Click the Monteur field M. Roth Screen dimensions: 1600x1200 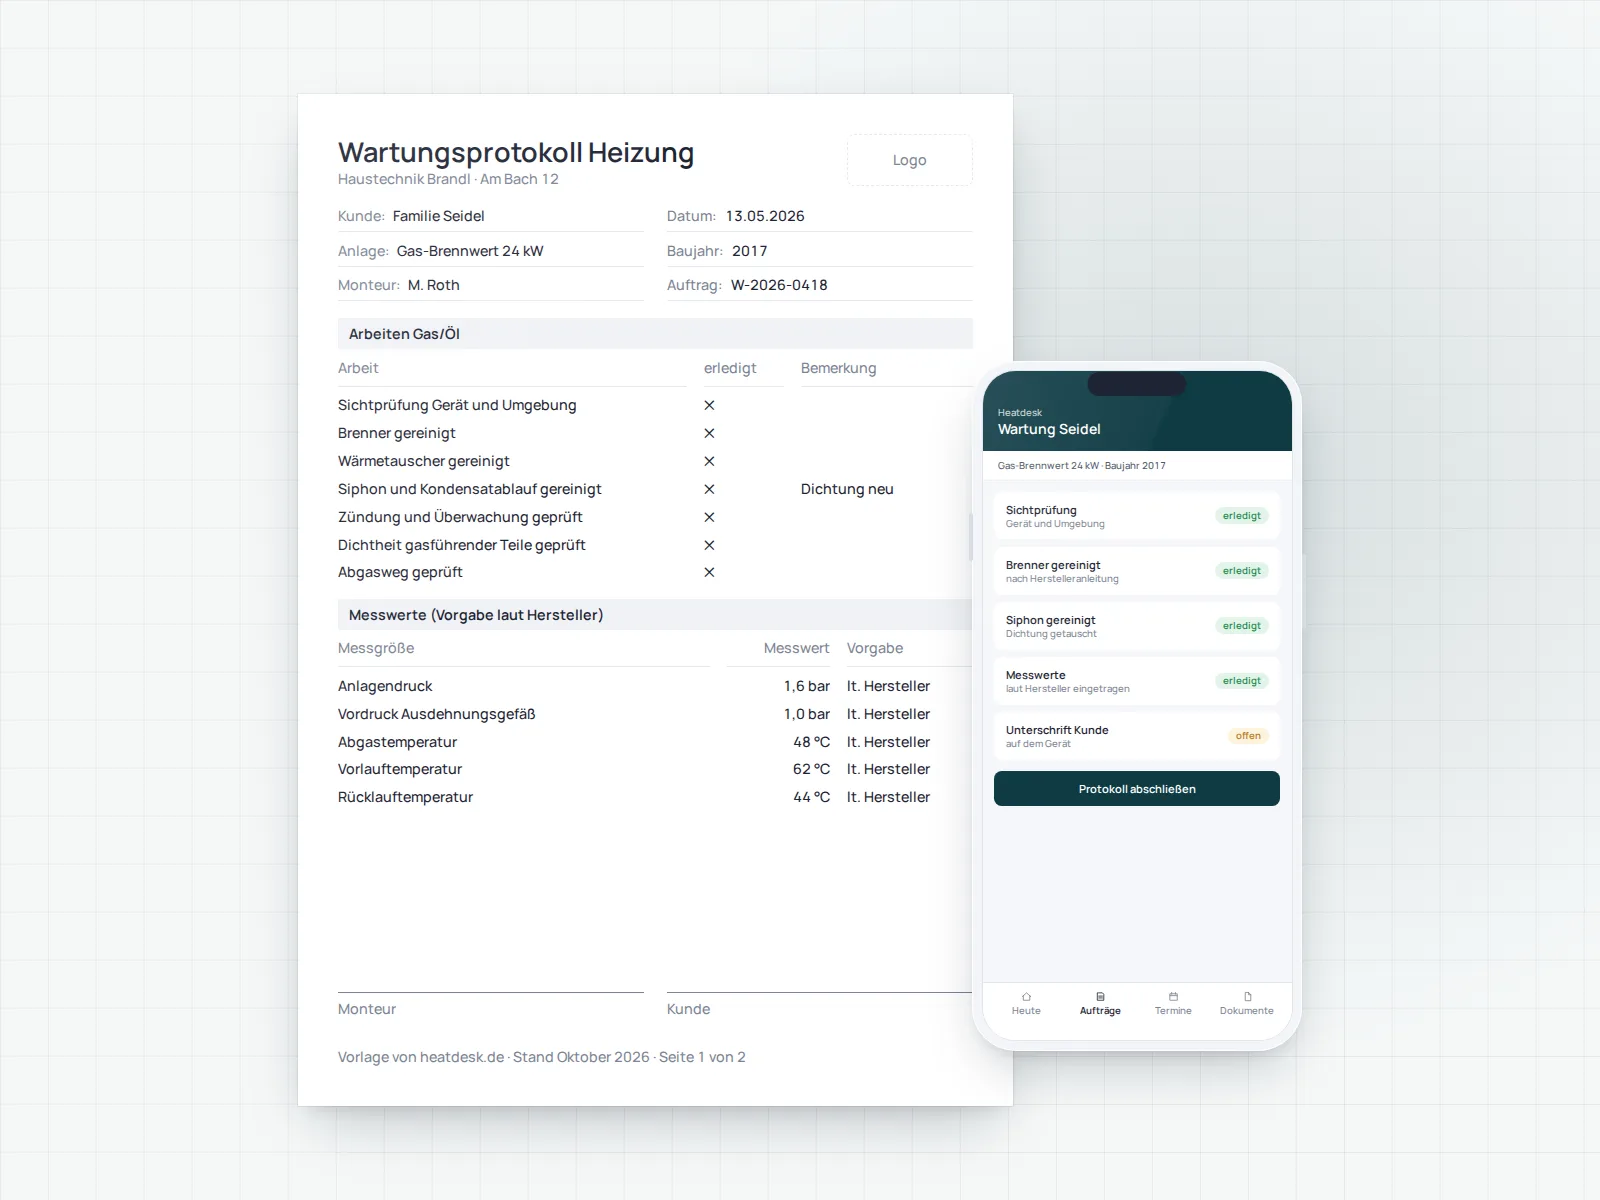point(490,285)
